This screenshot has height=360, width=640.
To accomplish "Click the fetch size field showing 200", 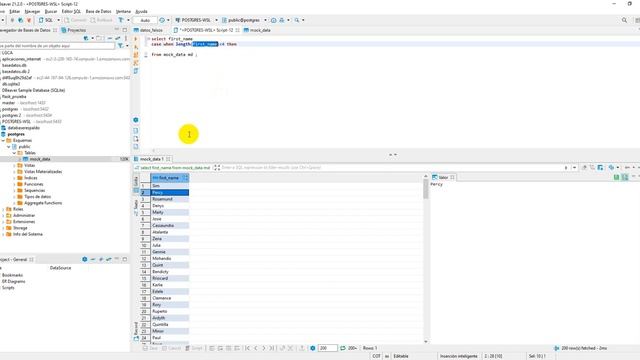I will [327, 348].
